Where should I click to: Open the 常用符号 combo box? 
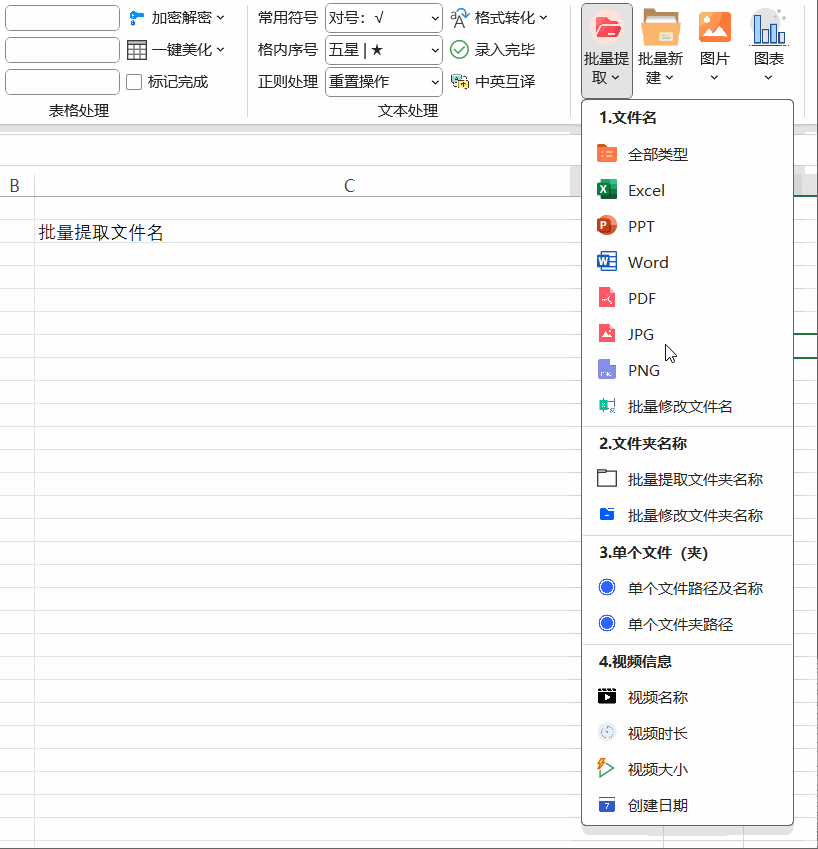384,18
